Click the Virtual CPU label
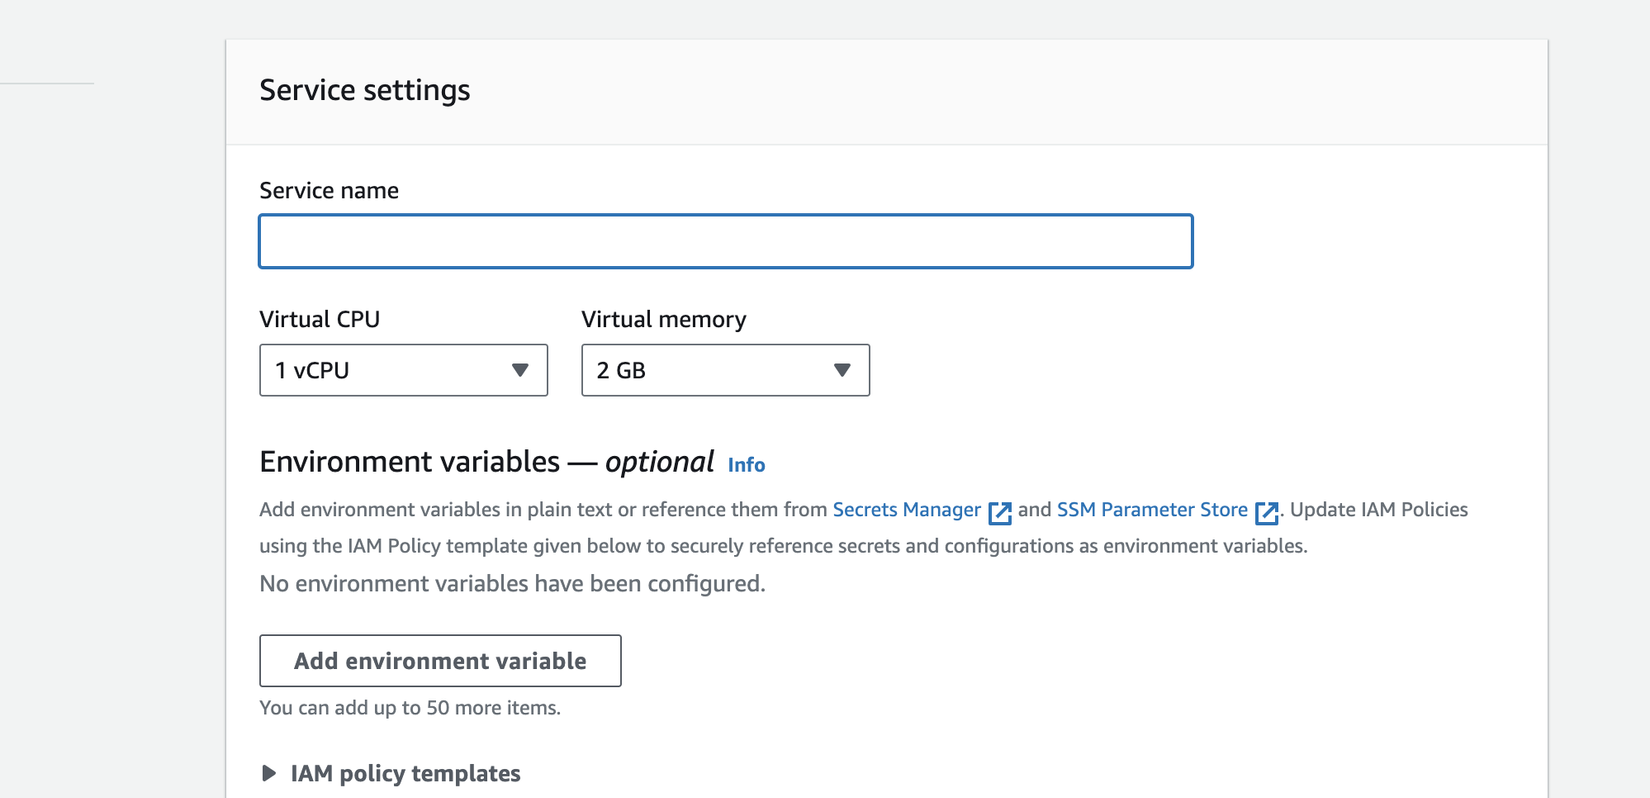The height and width of the screenshot is (798, 1650). point(319,319)
